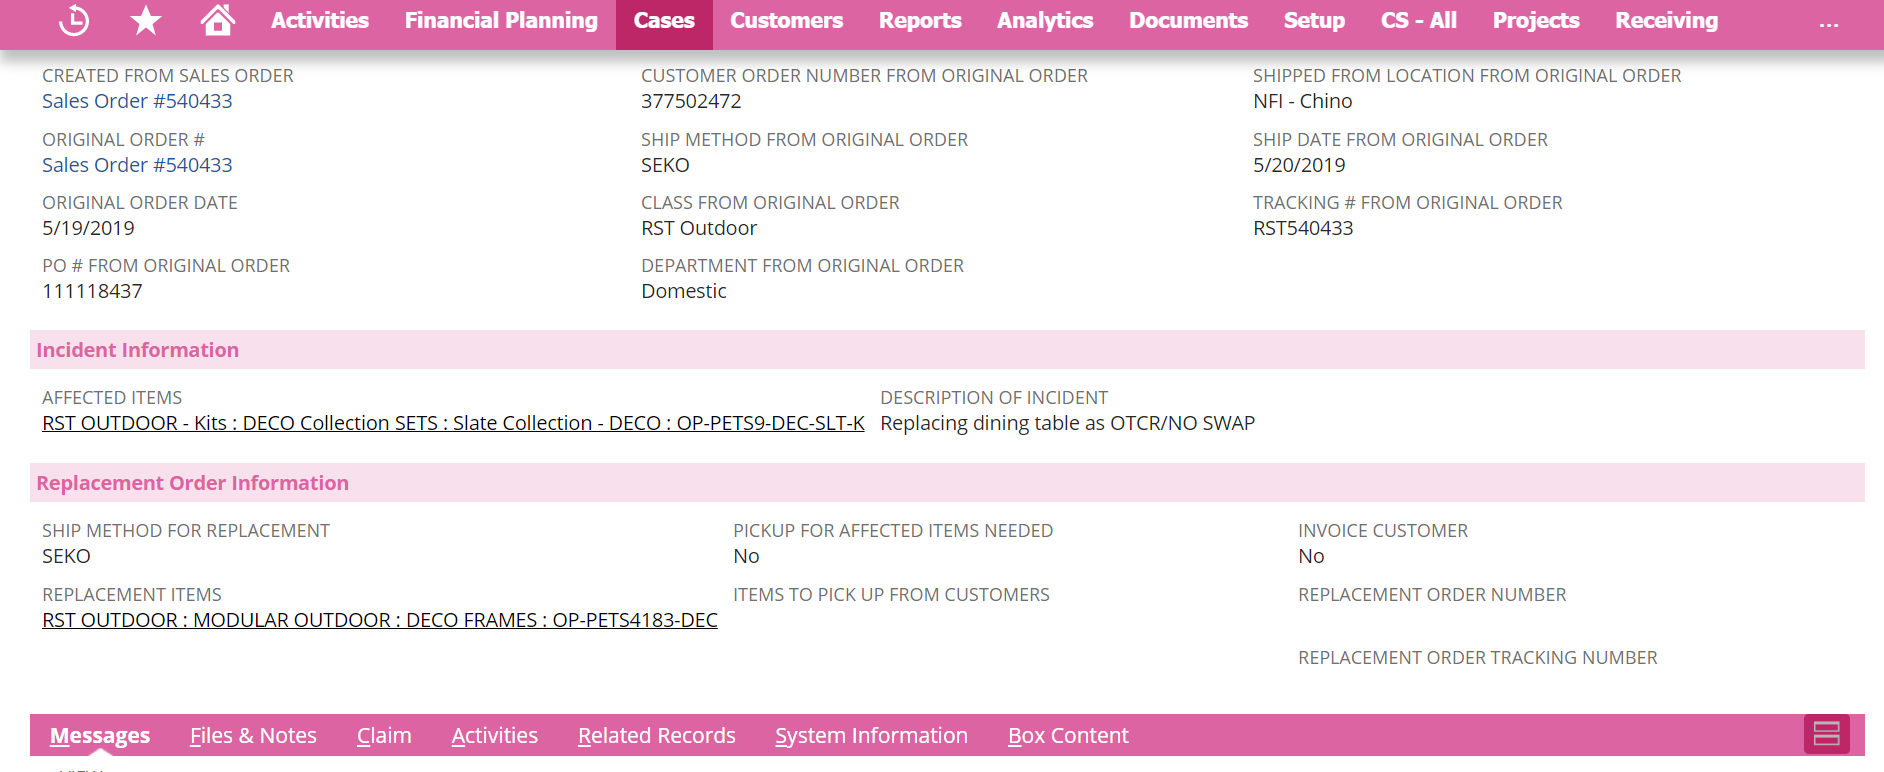This screenshot has height=772, width=1884.
Task: Open the Receiving menu
Action: point(1667,21)
